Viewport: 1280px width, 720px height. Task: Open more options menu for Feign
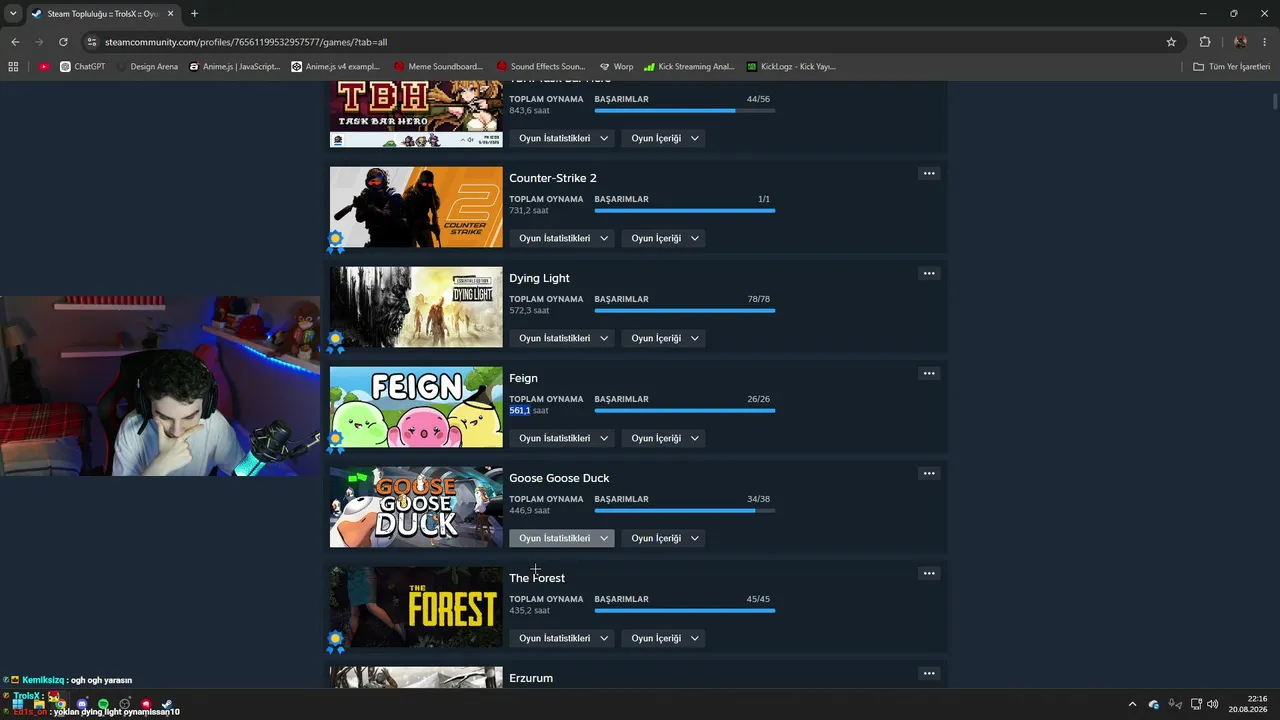click(929, 374)
